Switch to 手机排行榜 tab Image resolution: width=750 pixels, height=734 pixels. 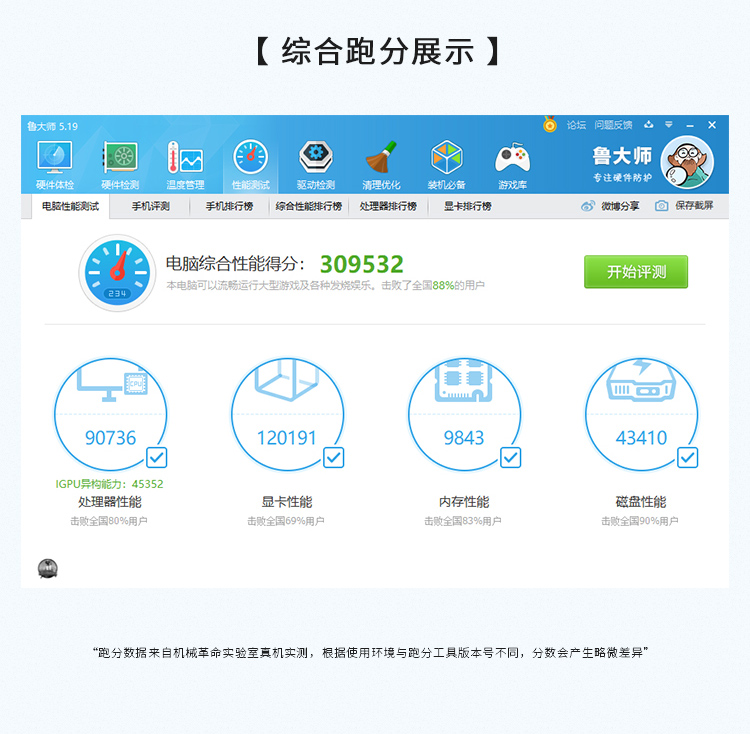point(229,207)
